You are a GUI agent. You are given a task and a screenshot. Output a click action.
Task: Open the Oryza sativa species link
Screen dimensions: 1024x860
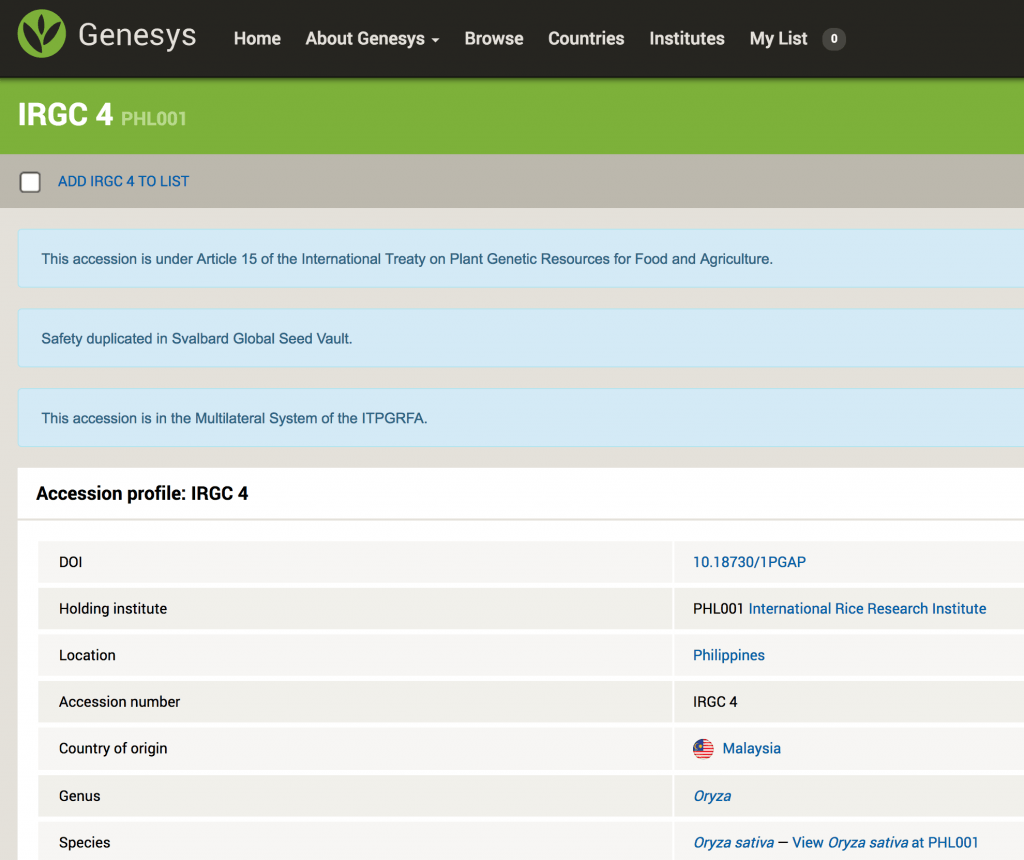click(x=733, y=842)
